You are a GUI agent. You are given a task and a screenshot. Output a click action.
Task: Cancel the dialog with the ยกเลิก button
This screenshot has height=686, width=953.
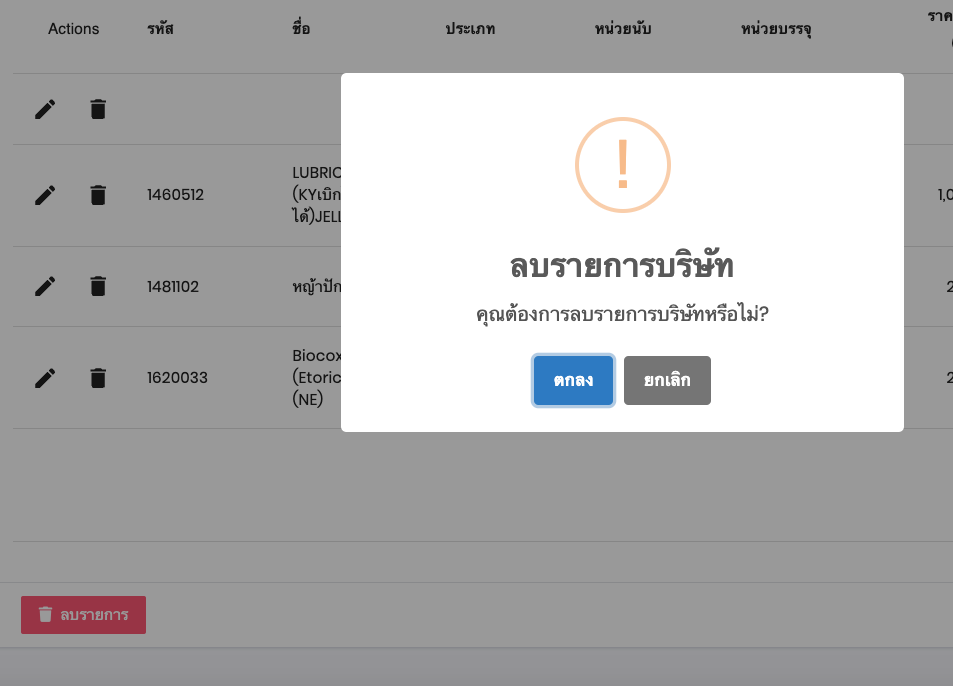click(x=667, y=381)
